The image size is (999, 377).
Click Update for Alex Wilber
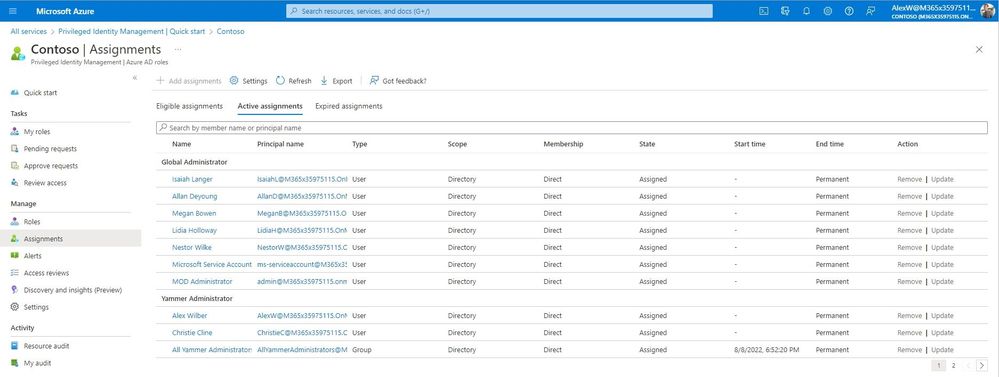coord(942,316)
